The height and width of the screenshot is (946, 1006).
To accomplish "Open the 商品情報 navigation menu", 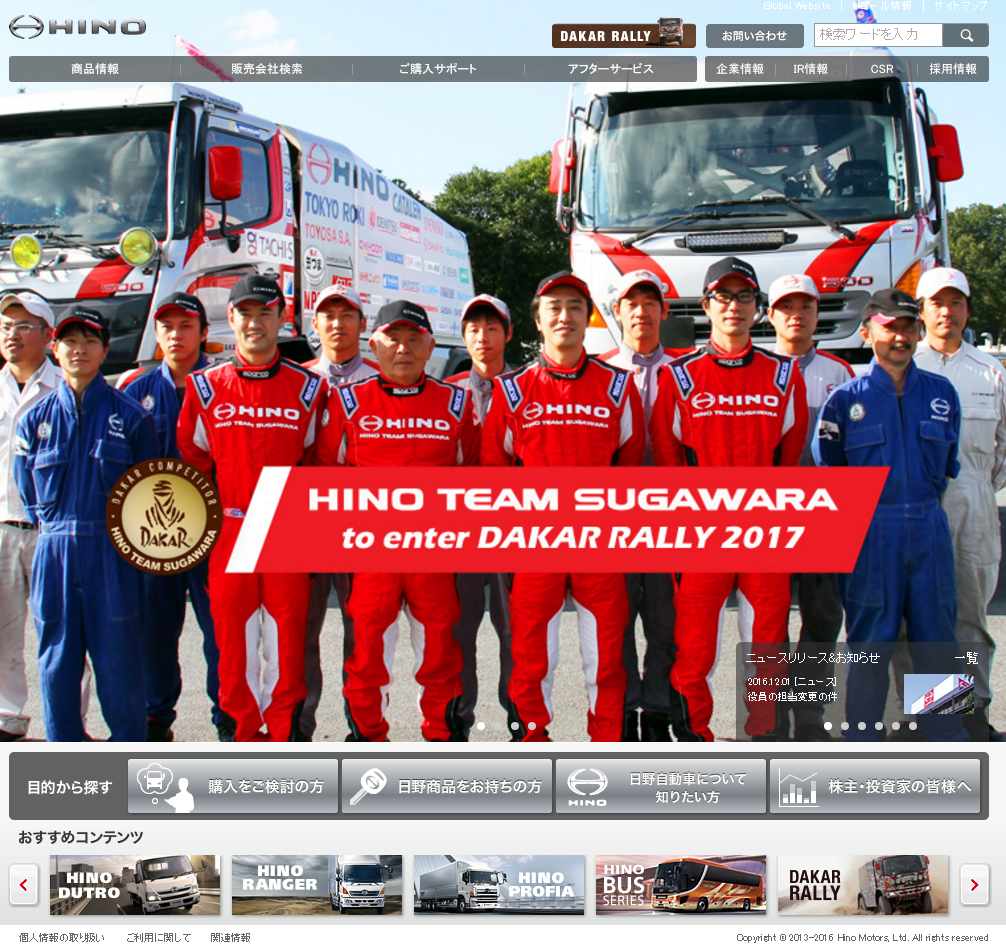I will pyautogui.click(x=95, y=69).
